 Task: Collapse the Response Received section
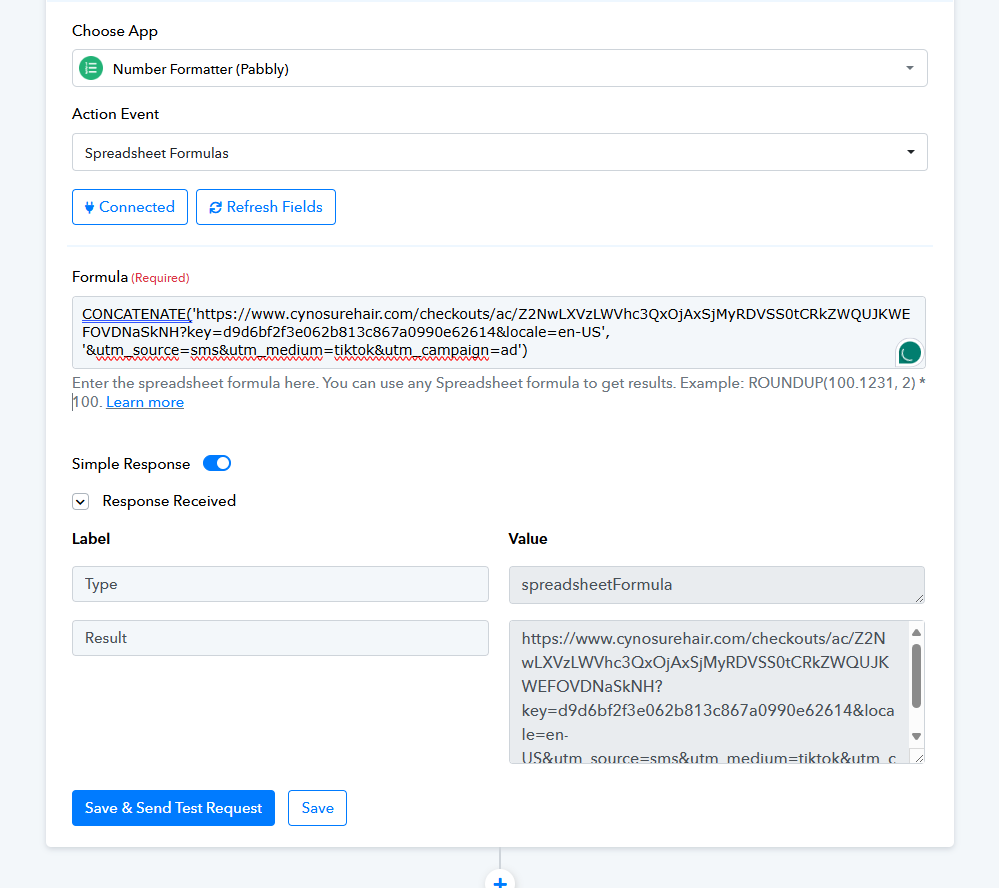[x=80, y=502]
